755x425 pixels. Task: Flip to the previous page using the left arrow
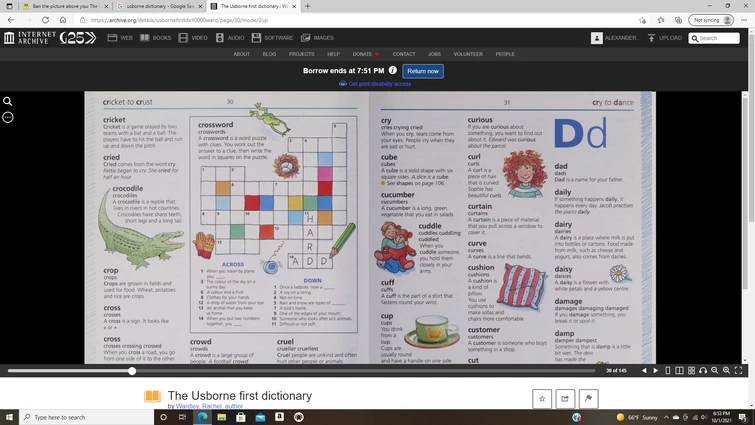pyautogui.click(x=644, y=371)
